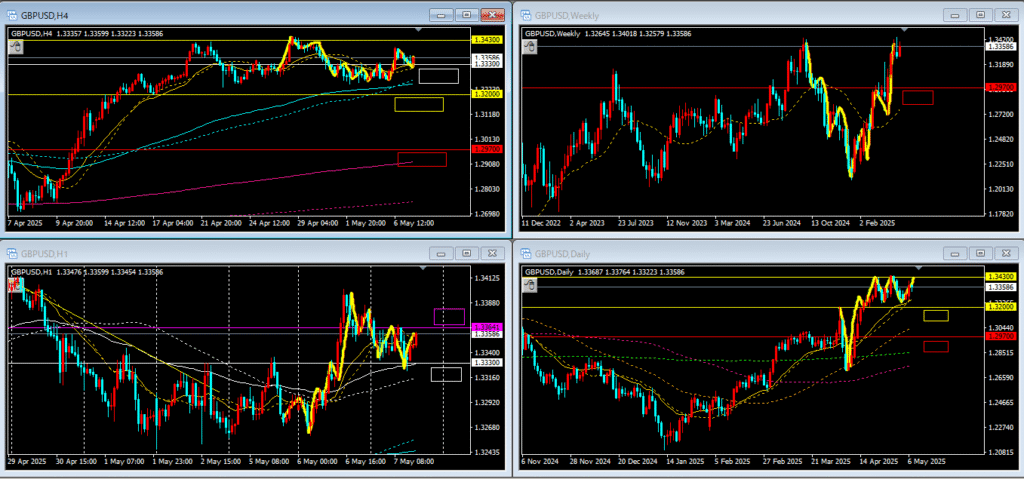Maximize the GBPUSD,Weekly chart window

tap(981, 14)
